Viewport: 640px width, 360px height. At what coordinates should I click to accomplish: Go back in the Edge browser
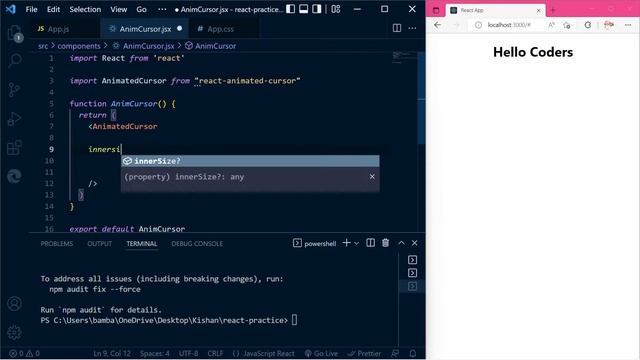(438, 25)
